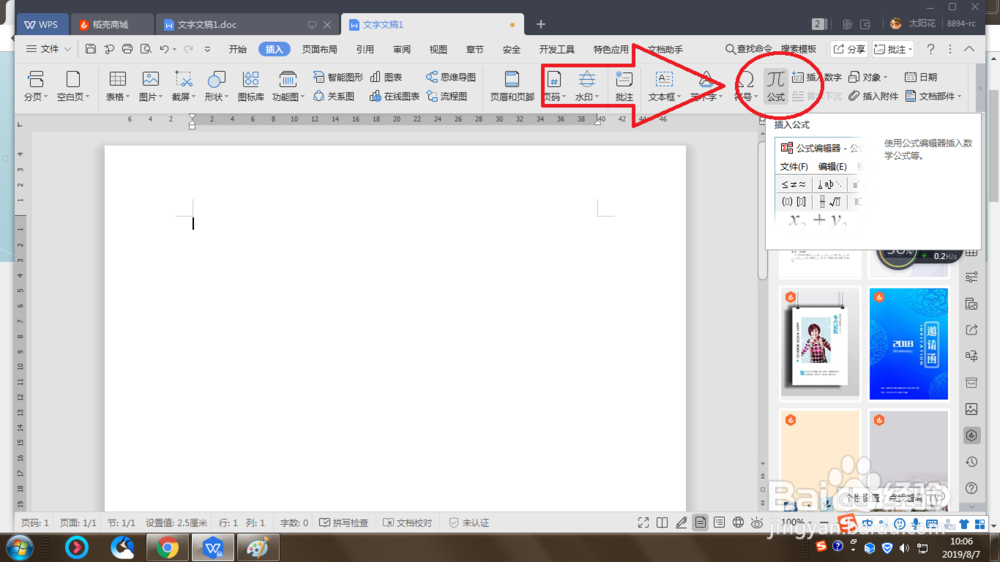Toggle reading layout book icon
This screenshot has width=1000, height=562.
[662, 522]
